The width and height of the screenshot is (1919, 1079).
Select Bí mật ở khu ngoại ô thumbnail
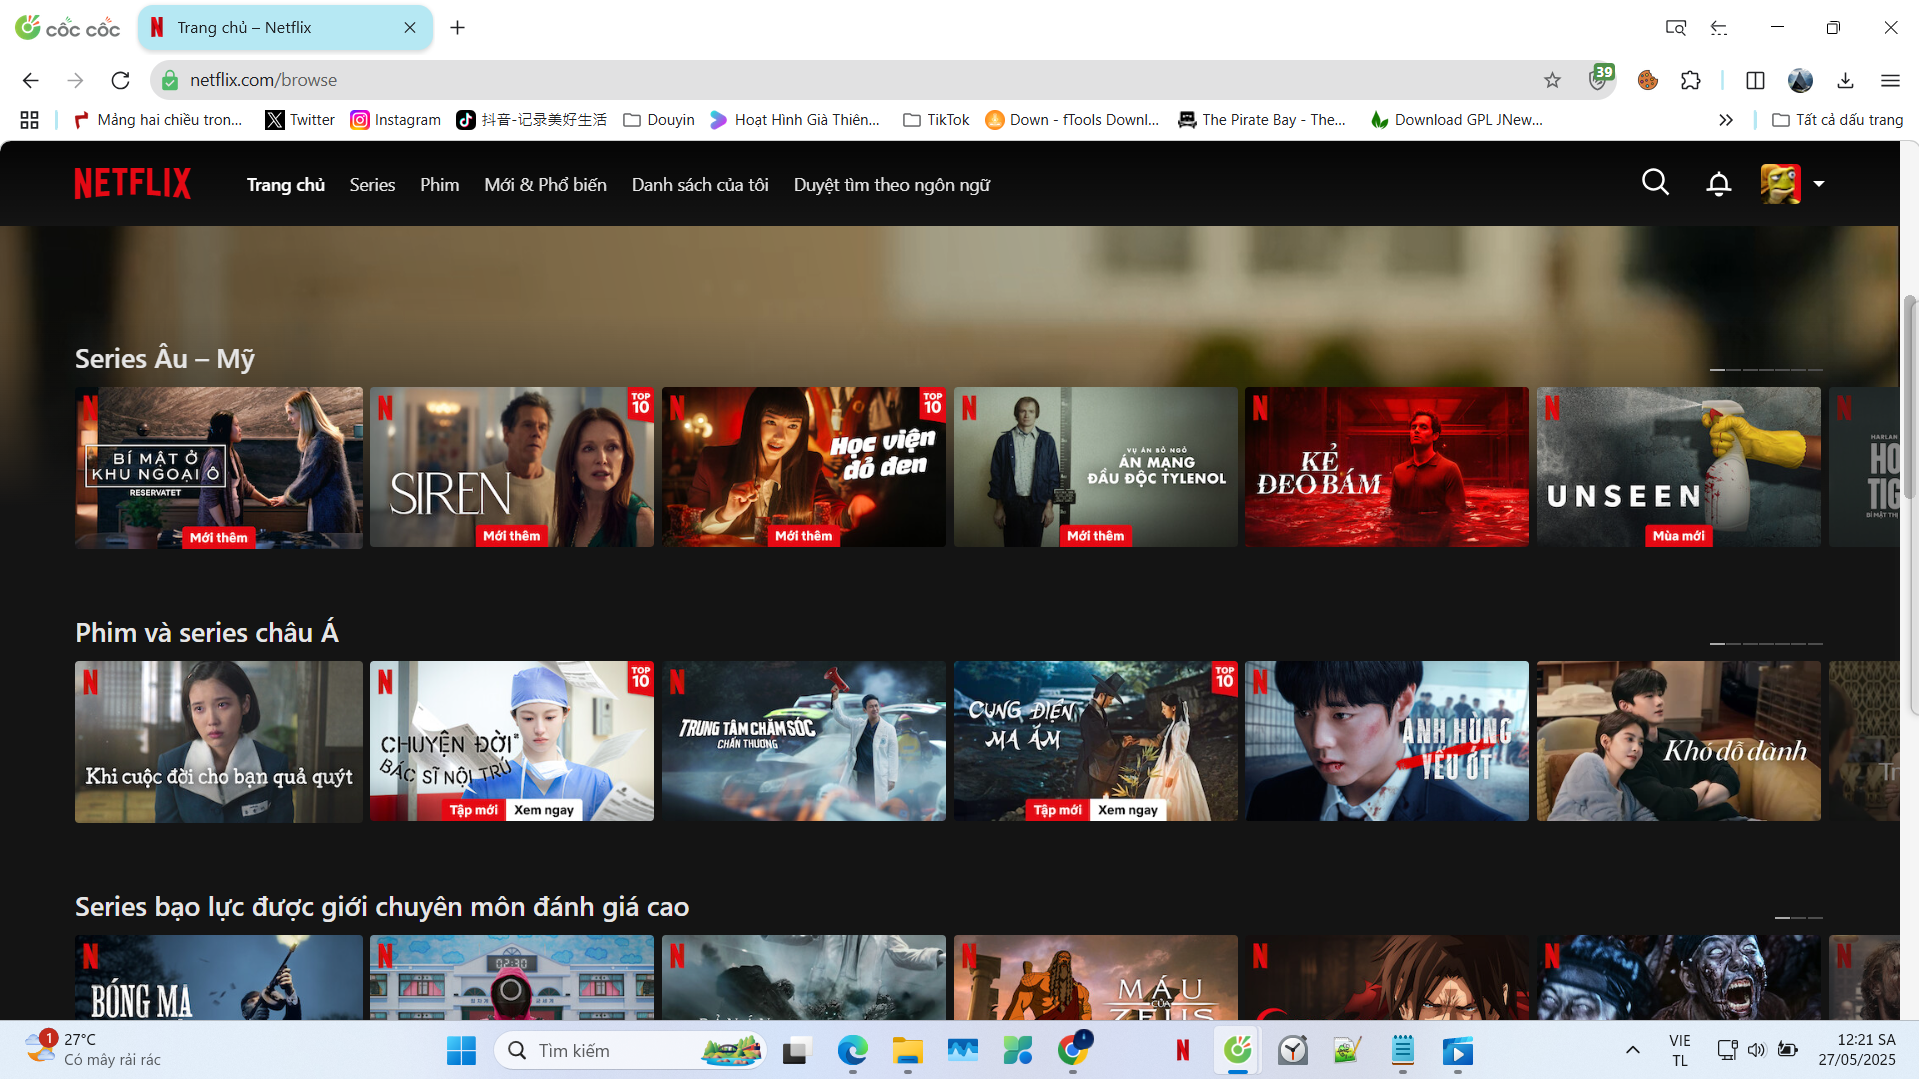coord(219,468)
